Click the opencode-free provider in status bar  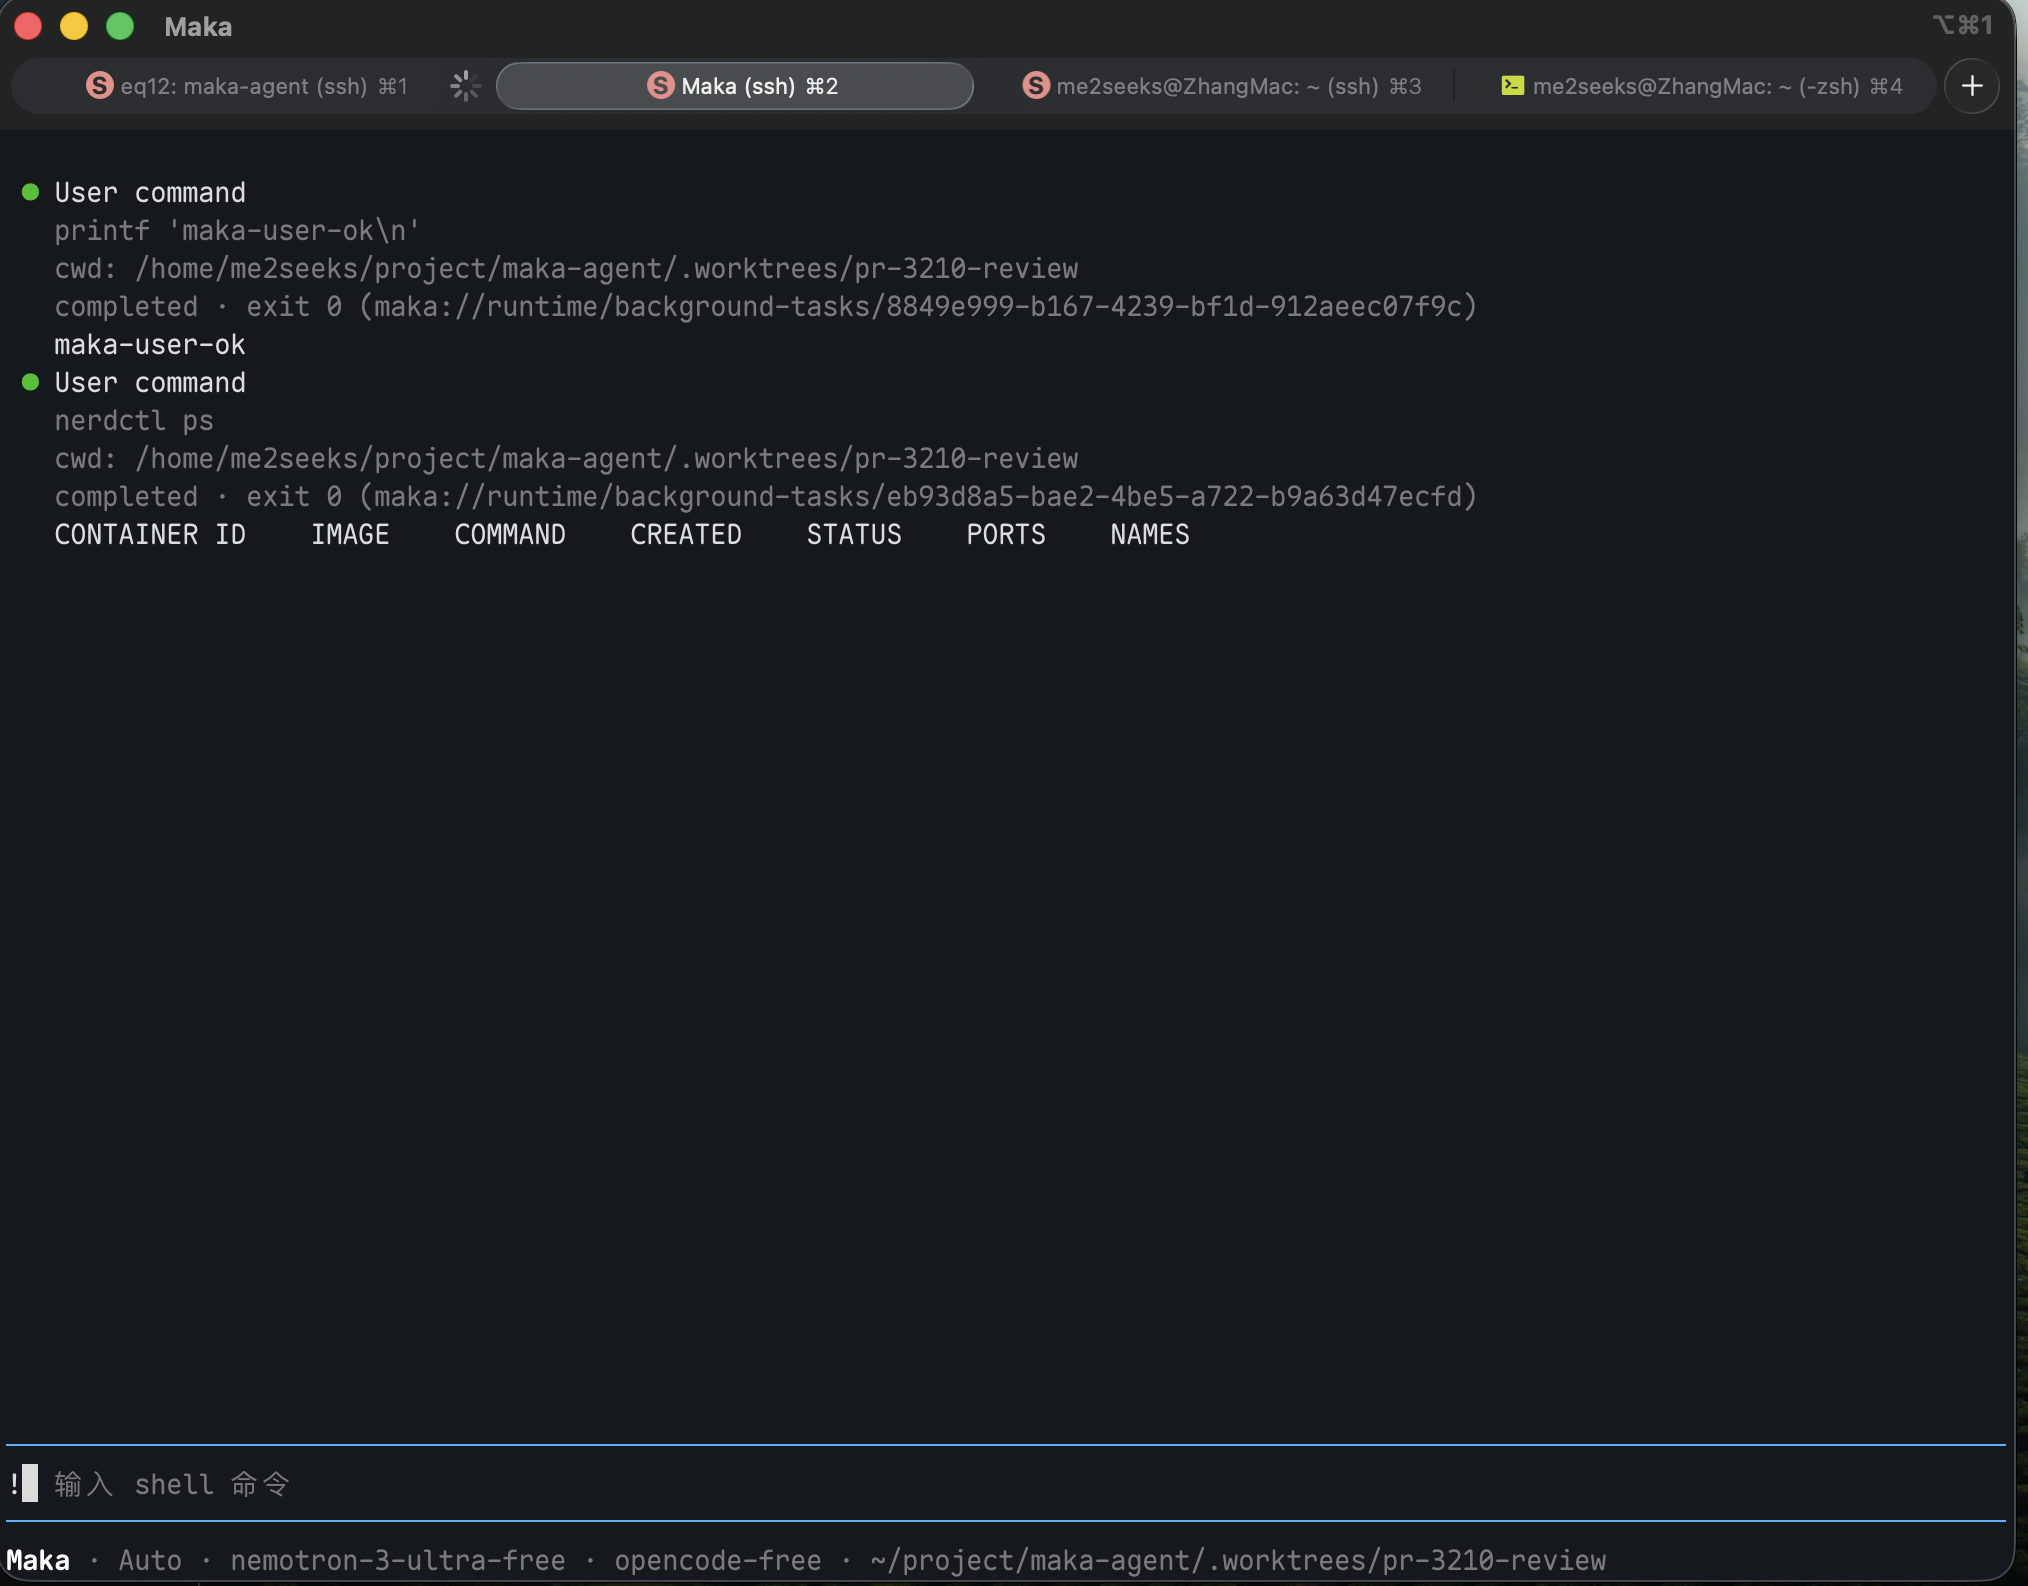[718, 1560]
